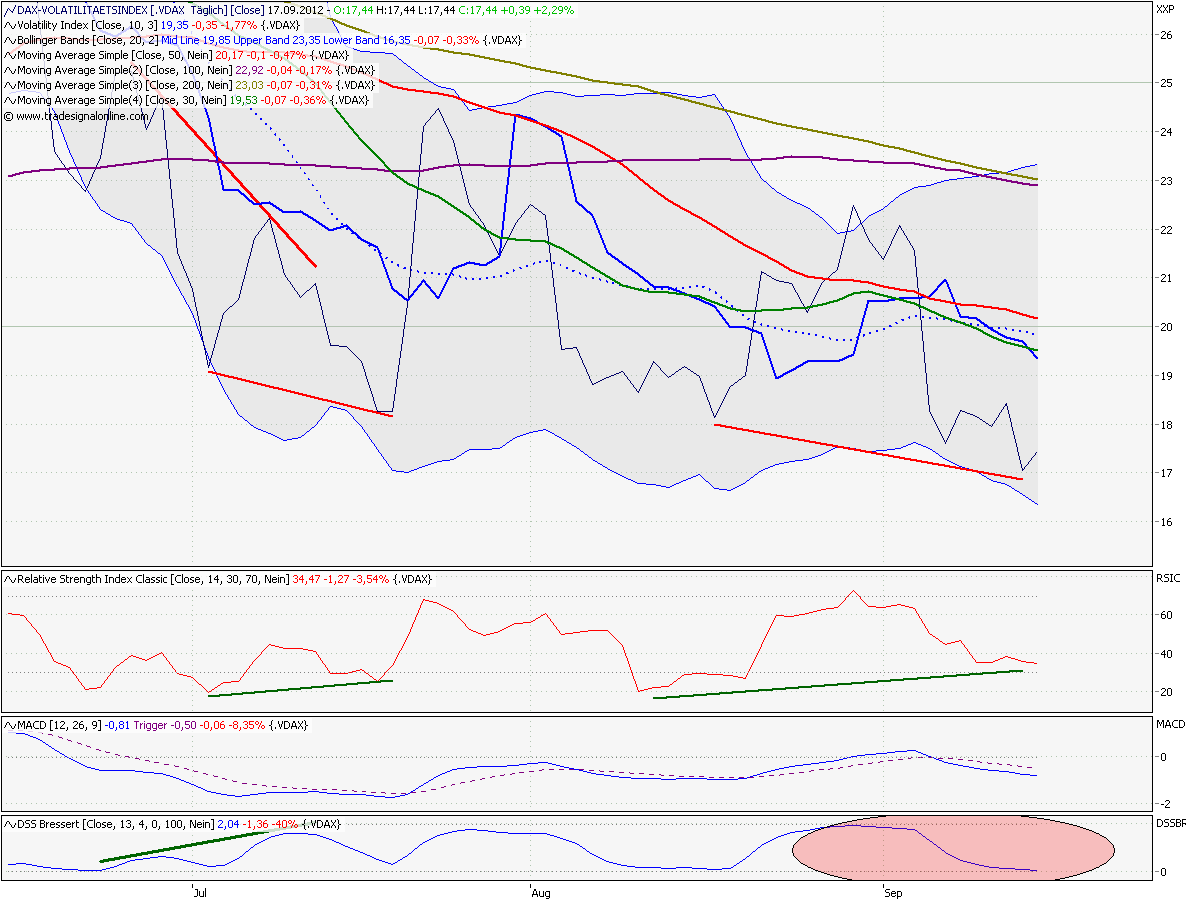Select the pink ellipse annotation in DSS Bressert

tap(950, 850)
